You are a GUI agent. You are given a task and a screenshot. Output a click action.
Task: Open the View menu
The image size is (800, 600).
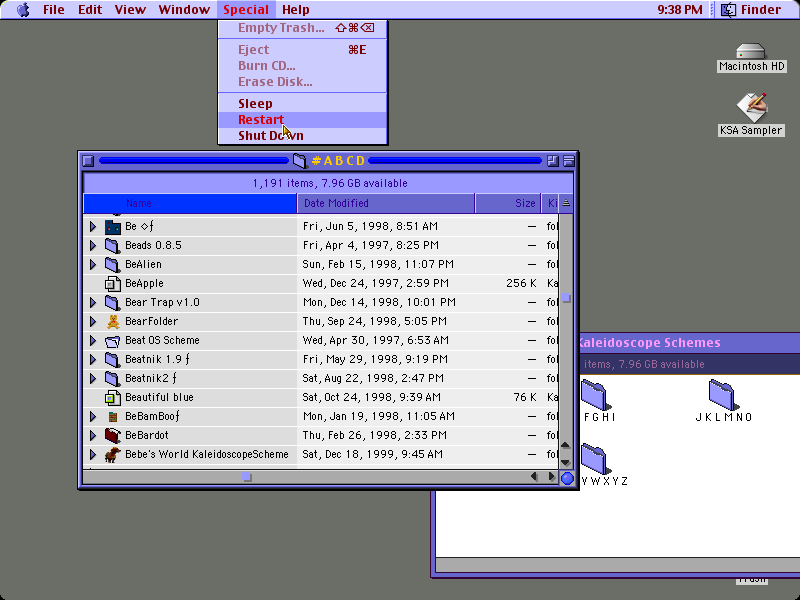tap(130, 10)
